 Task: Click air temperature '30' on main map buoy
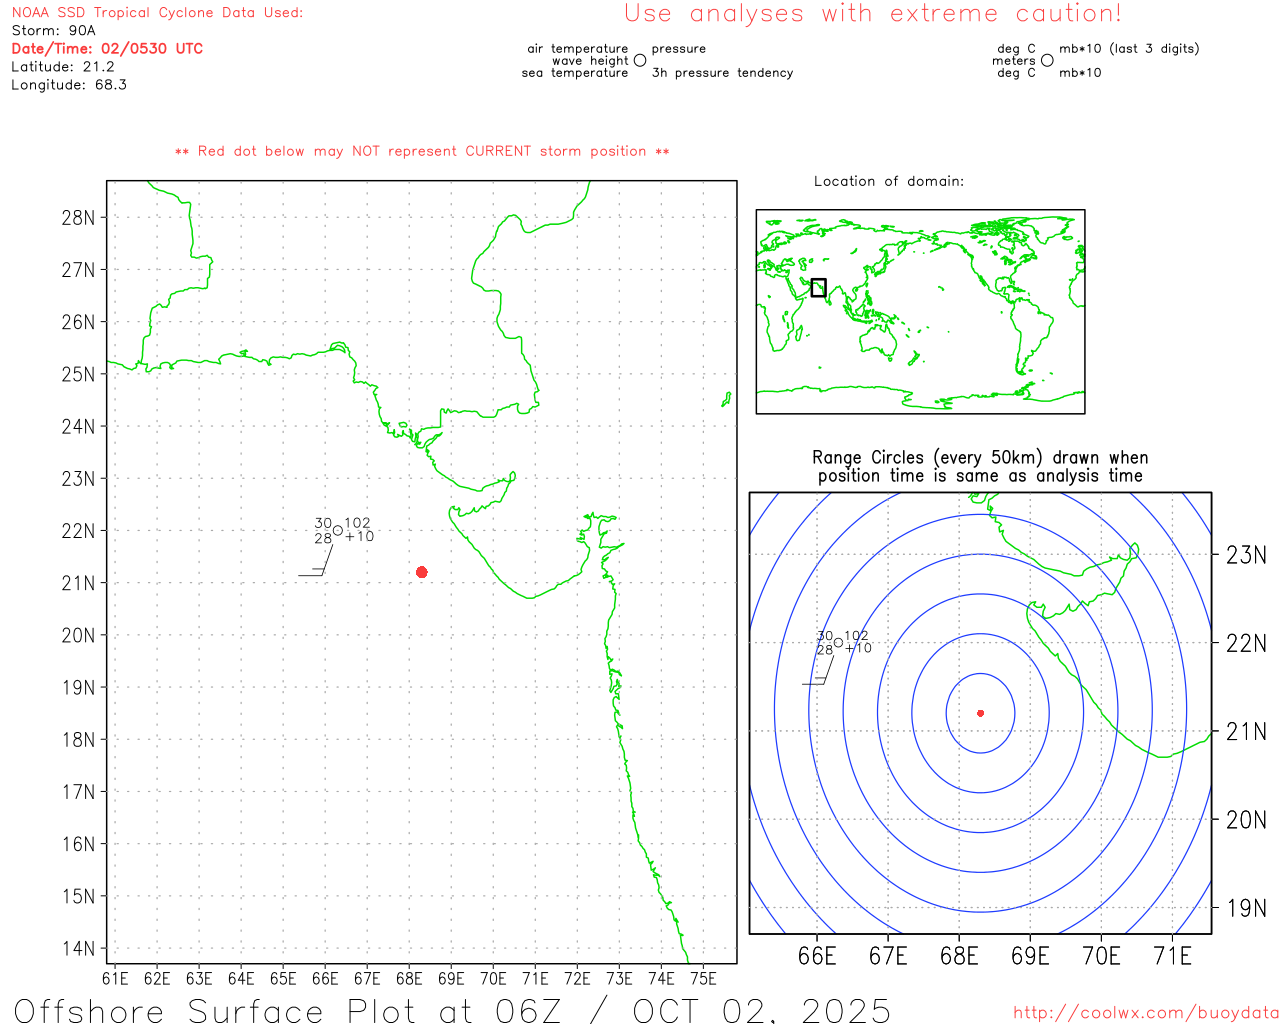pyautogui.click(x=323, y=523)
